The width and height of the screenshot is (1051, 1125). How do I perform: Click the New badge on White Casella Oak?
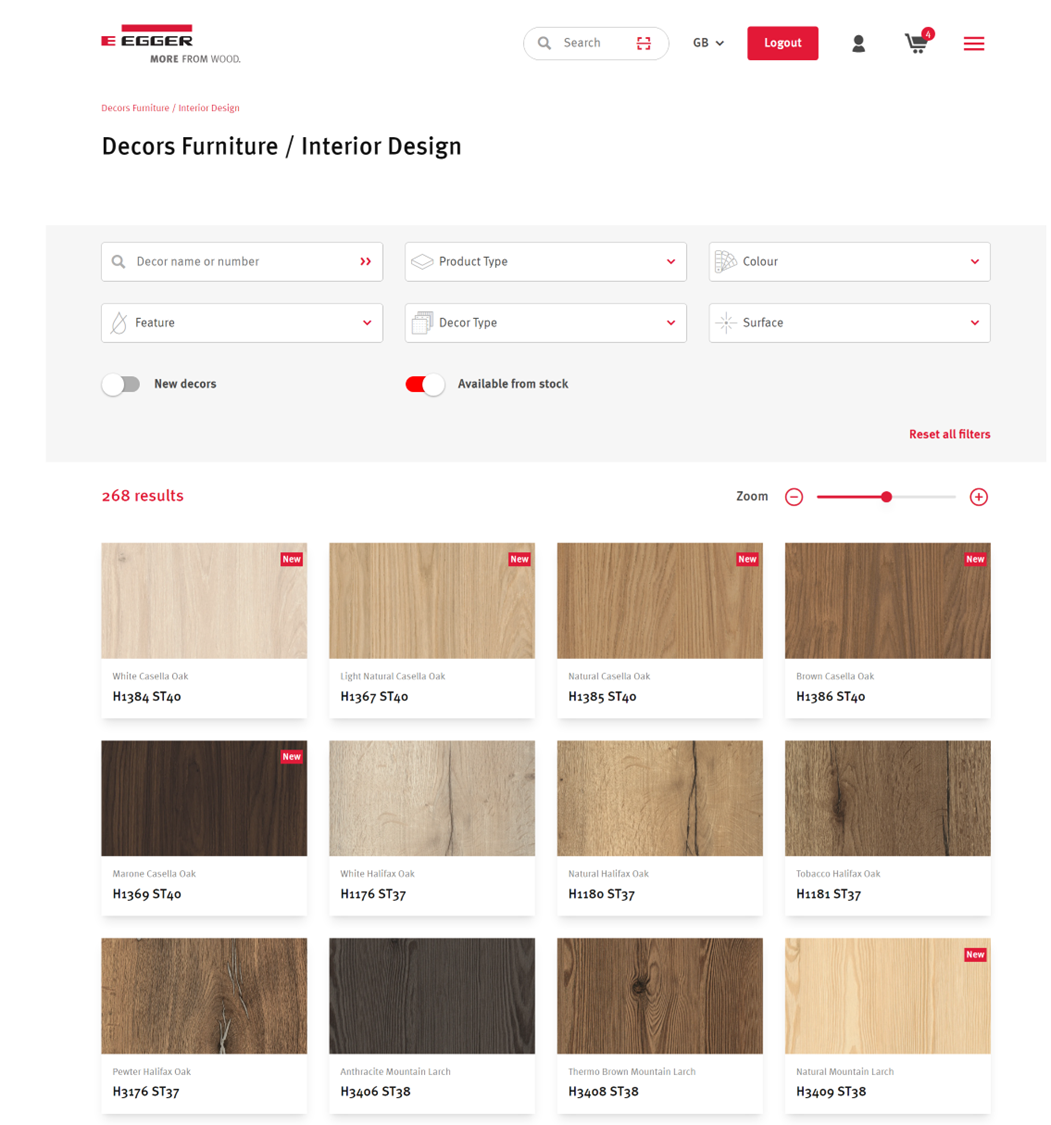tap(291, 559)
